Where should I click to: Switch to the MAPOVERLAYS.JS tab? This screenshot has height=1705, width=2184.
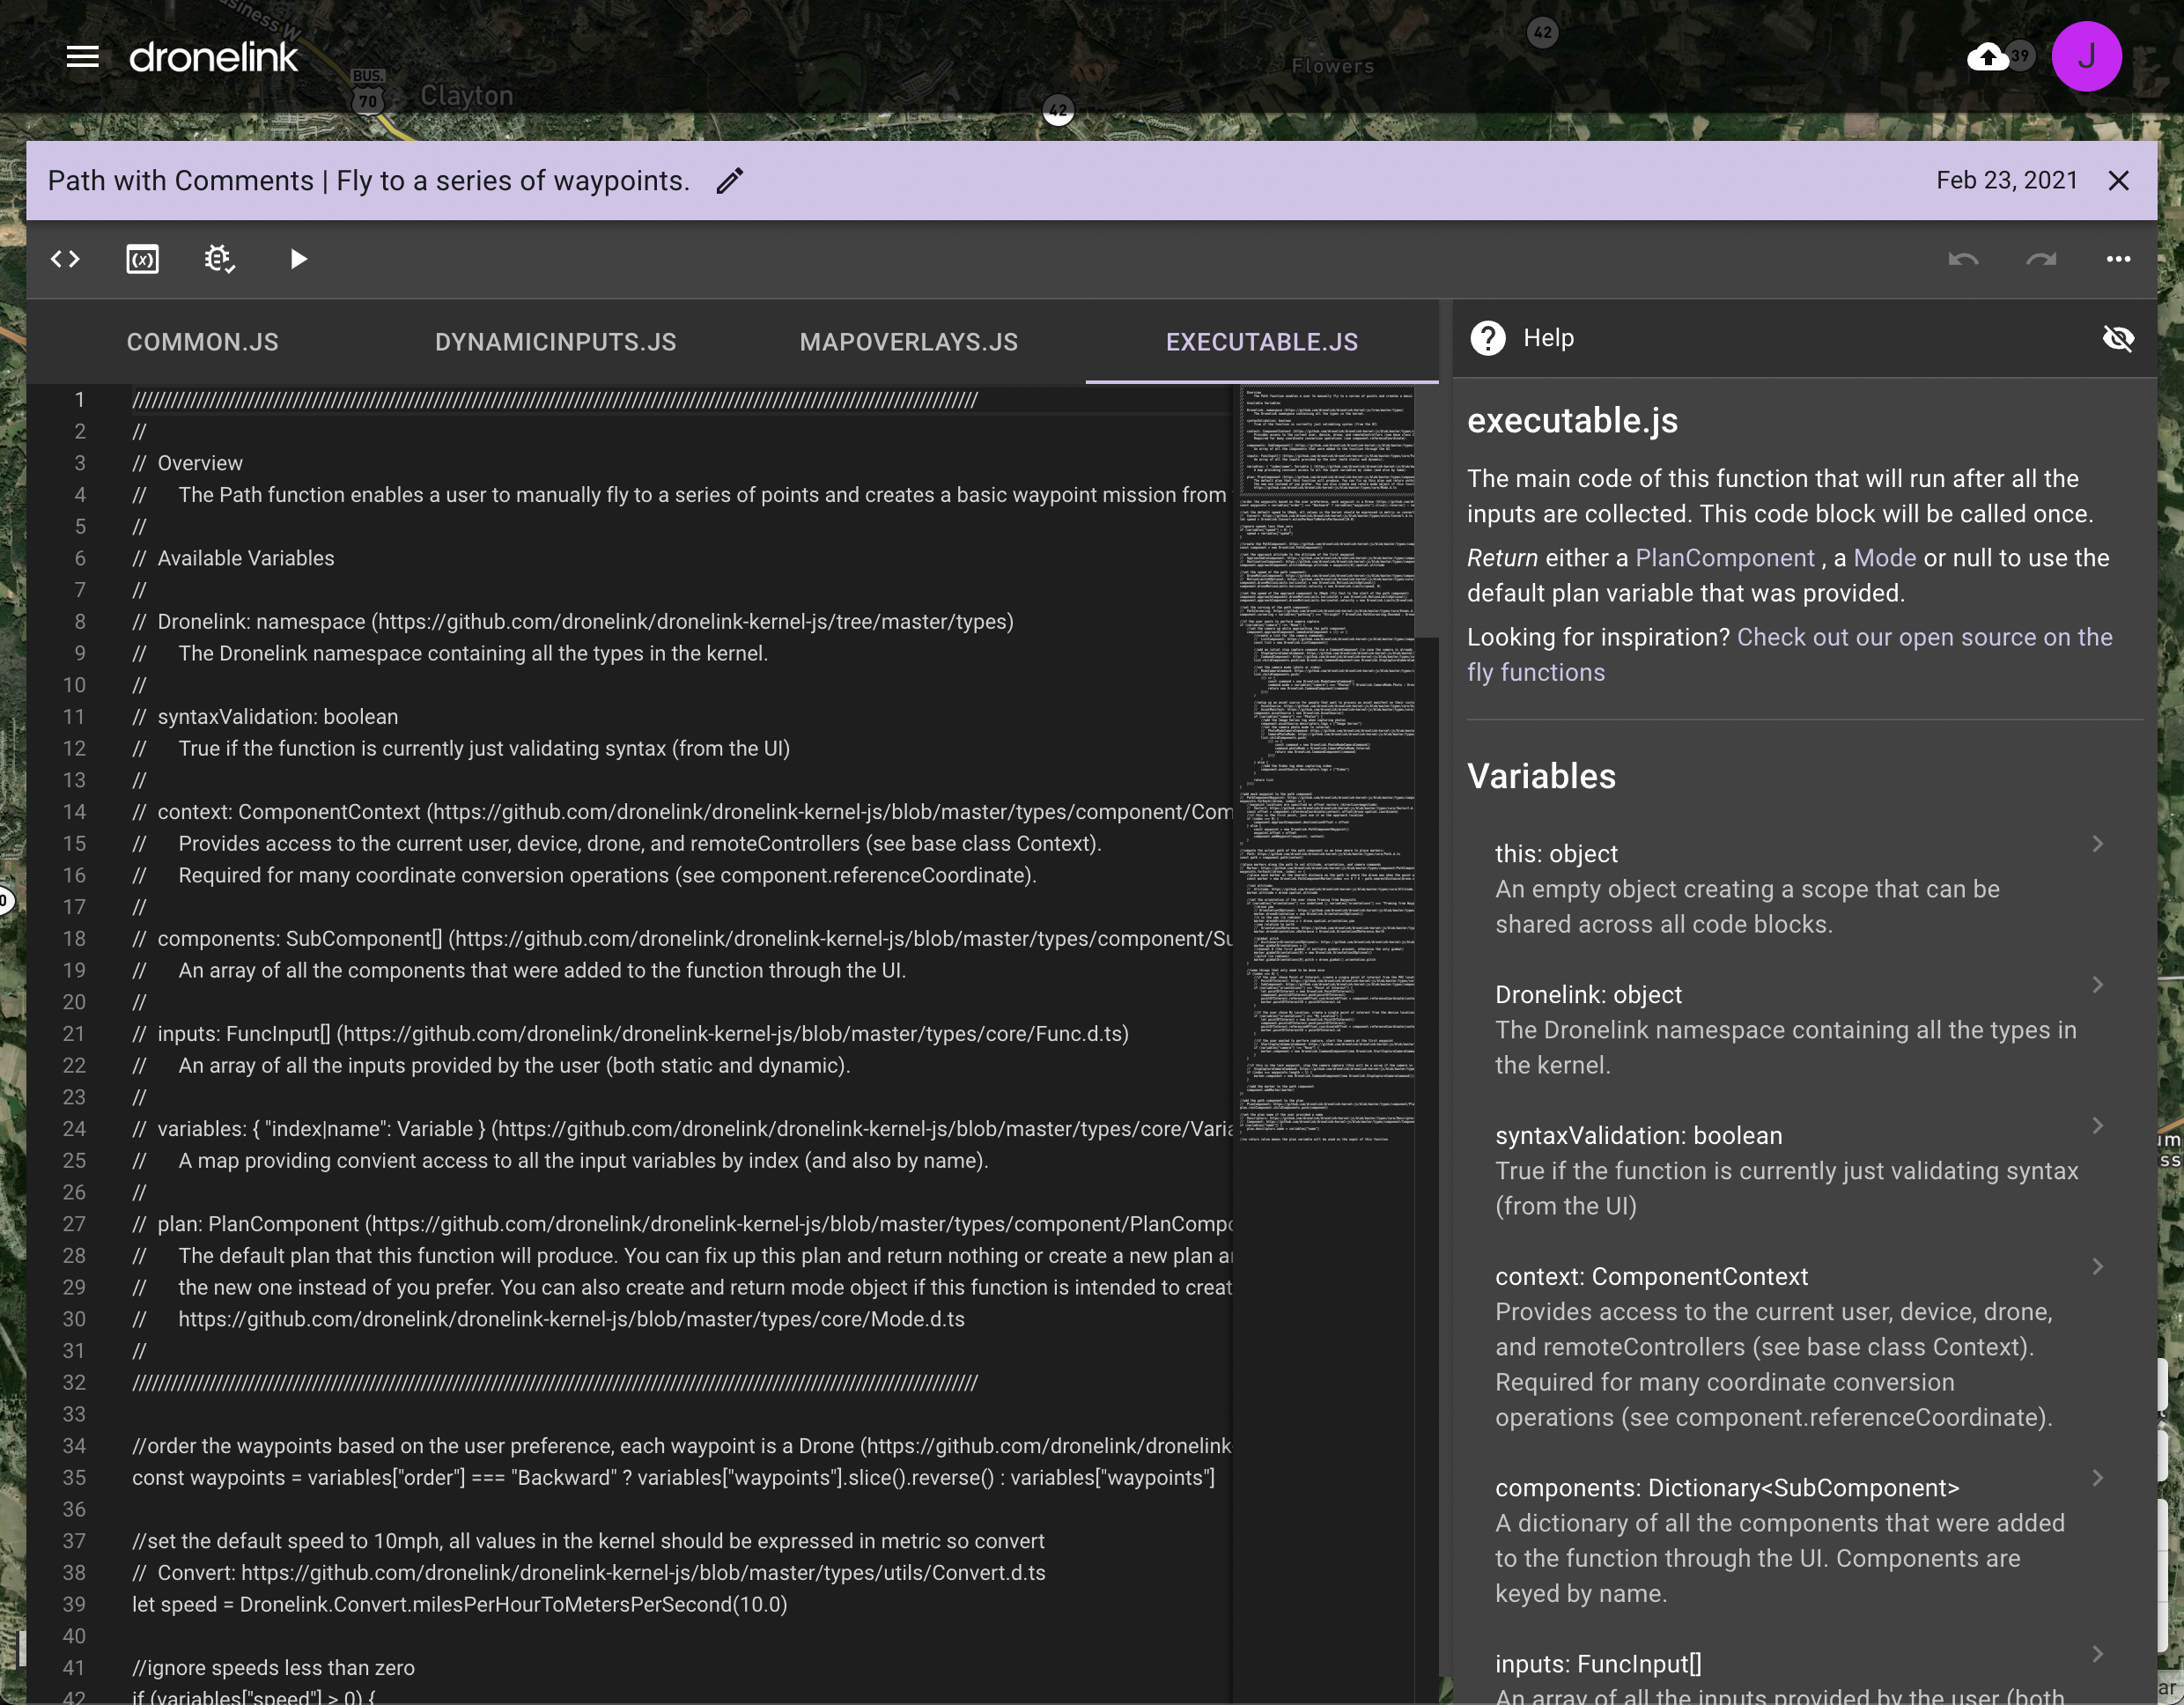point(909,342)
